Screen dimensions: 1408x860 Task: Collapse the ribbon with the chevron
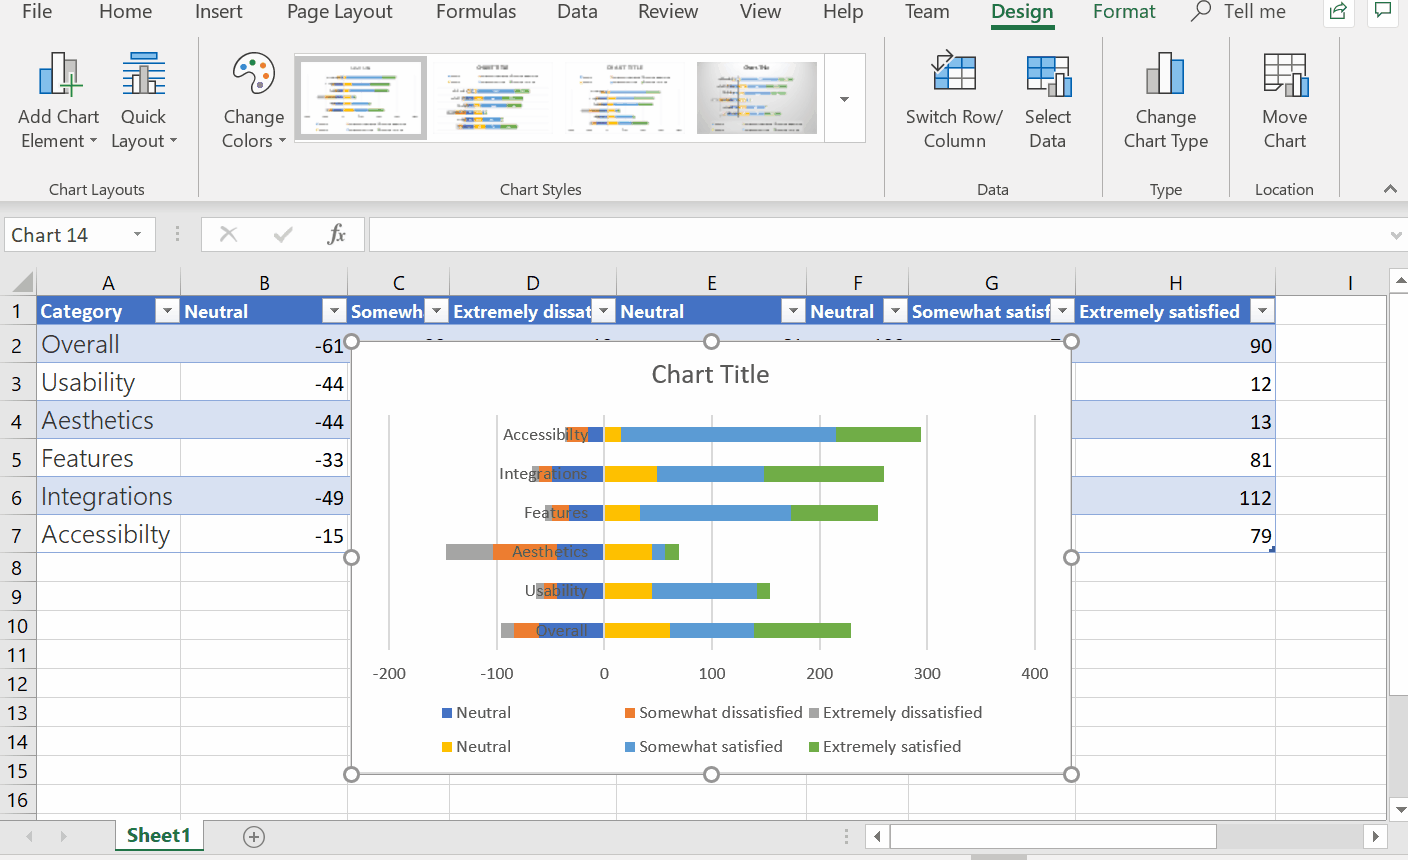pyautogui.click(x=1390, y=189)
